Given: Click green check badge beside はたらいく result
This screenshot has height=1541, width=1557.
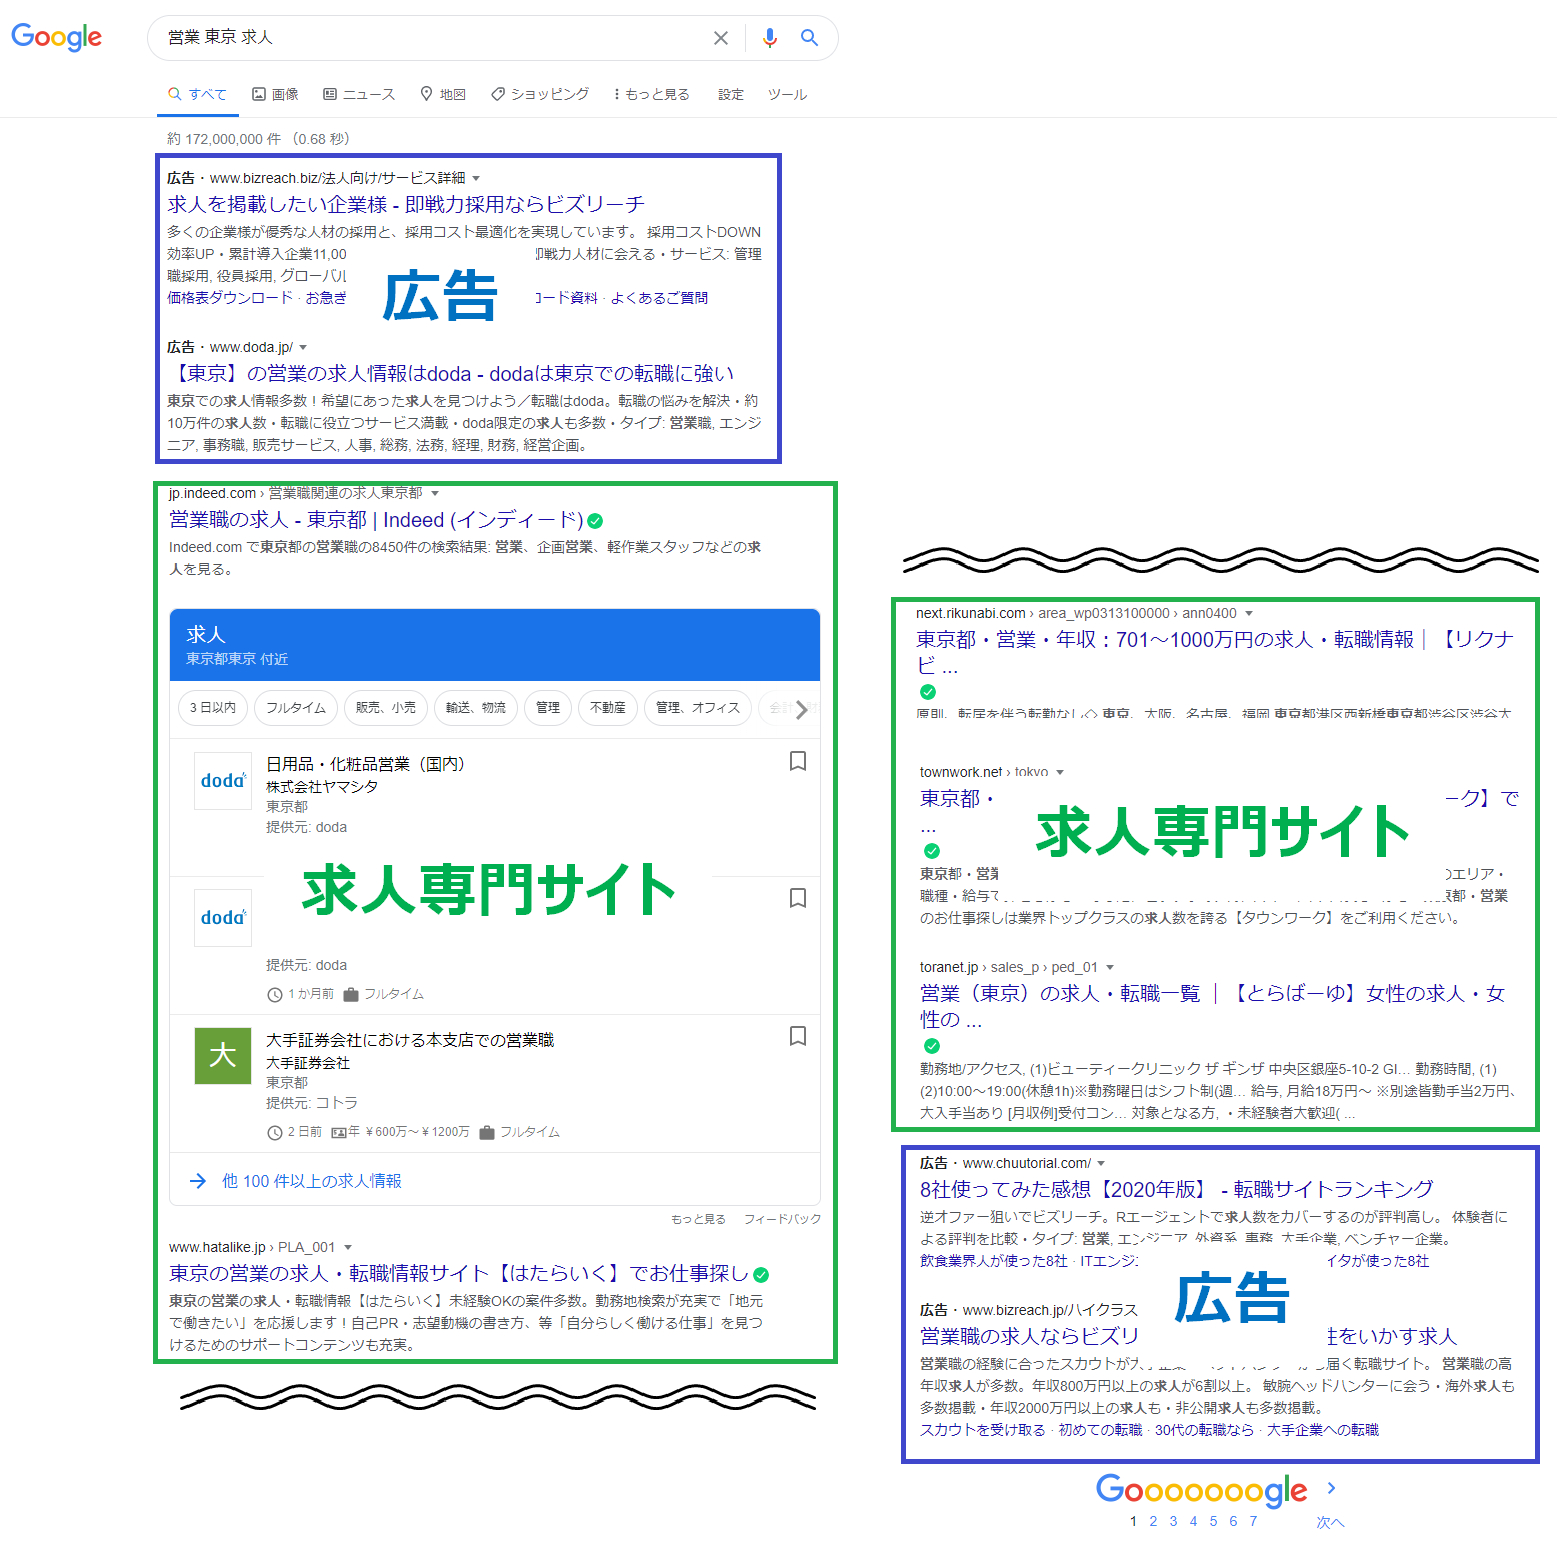Looking at the screenshot, I should coord(761,1275).
